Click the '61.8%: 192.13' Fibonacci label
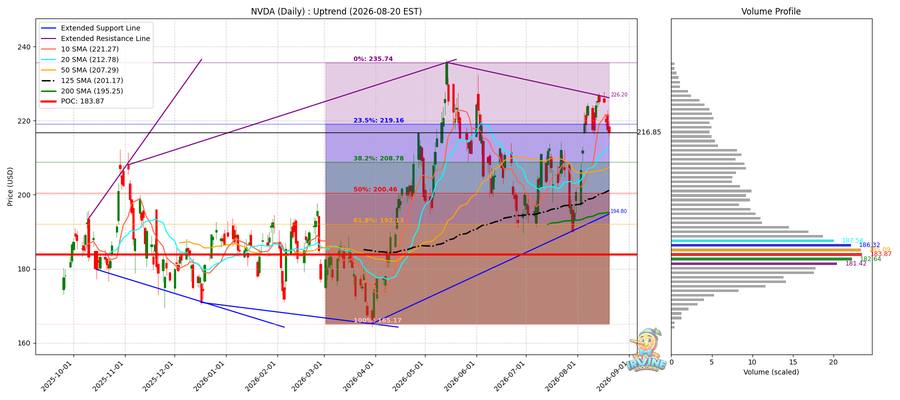The width and height of the screenshot is (900, 400). click(377, 220)
